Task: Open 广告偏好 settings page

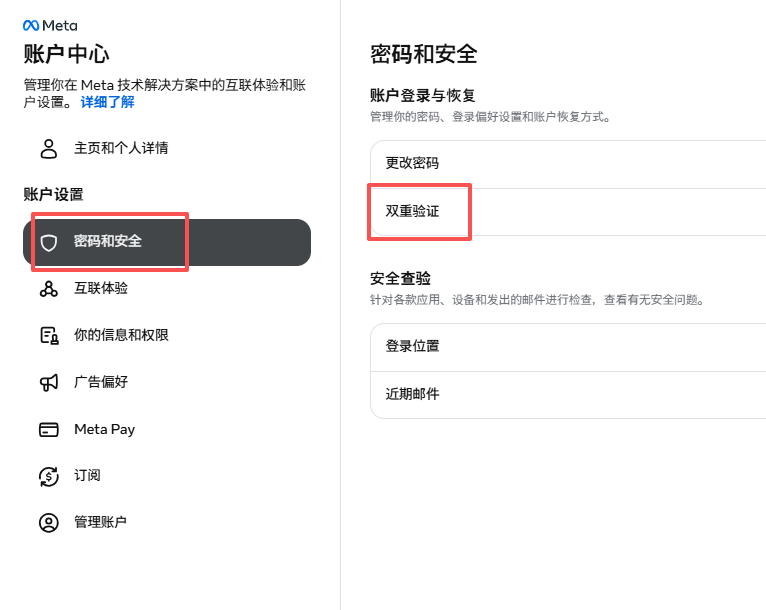Action: [167, 382]
